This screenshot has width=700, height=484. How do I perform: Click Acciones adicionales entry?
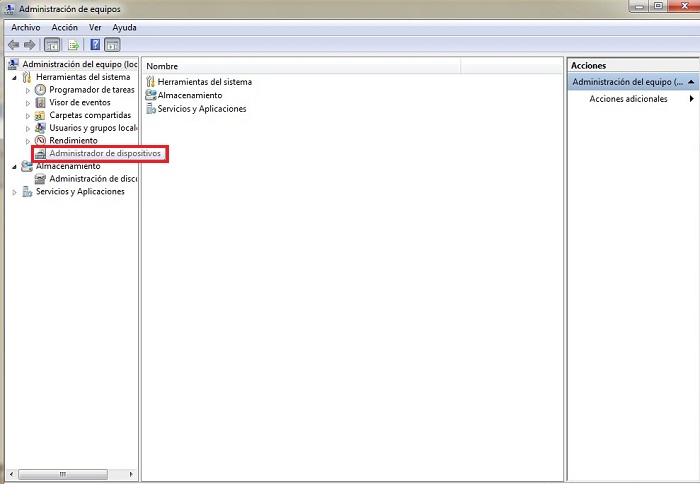(628, 99)
